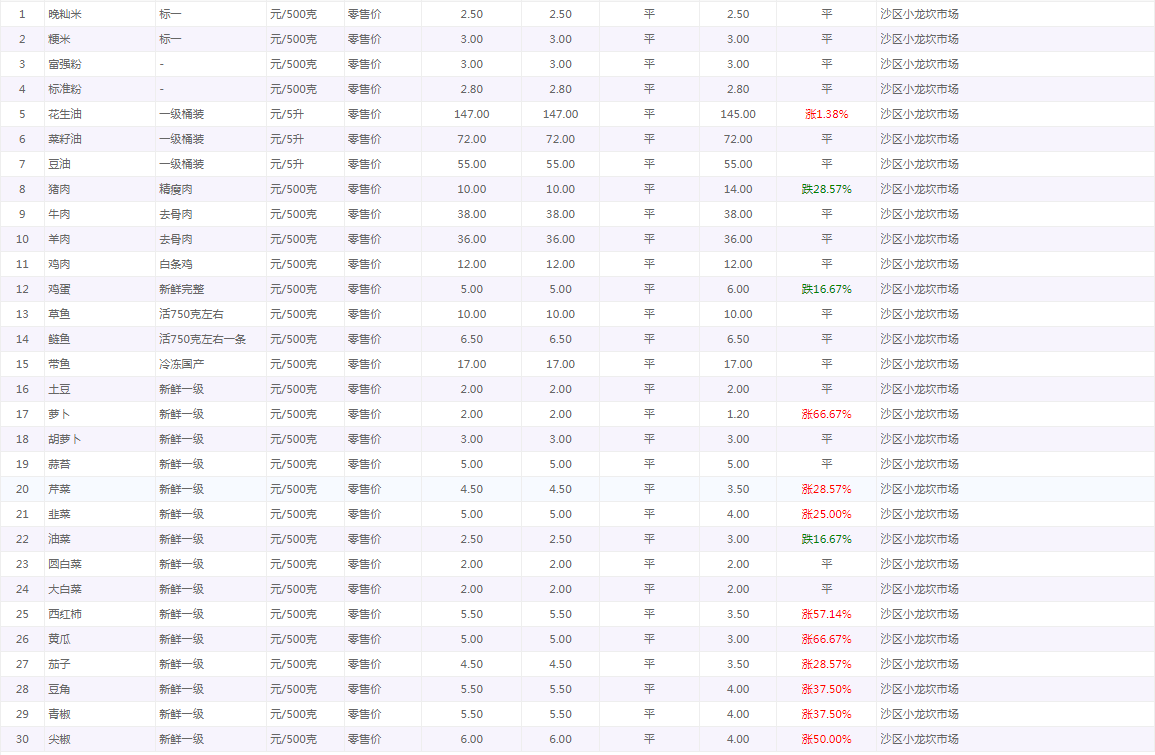Select the 西红柿 product name
The height and width of the screenshot is (755, 1155).
[66, 614]
